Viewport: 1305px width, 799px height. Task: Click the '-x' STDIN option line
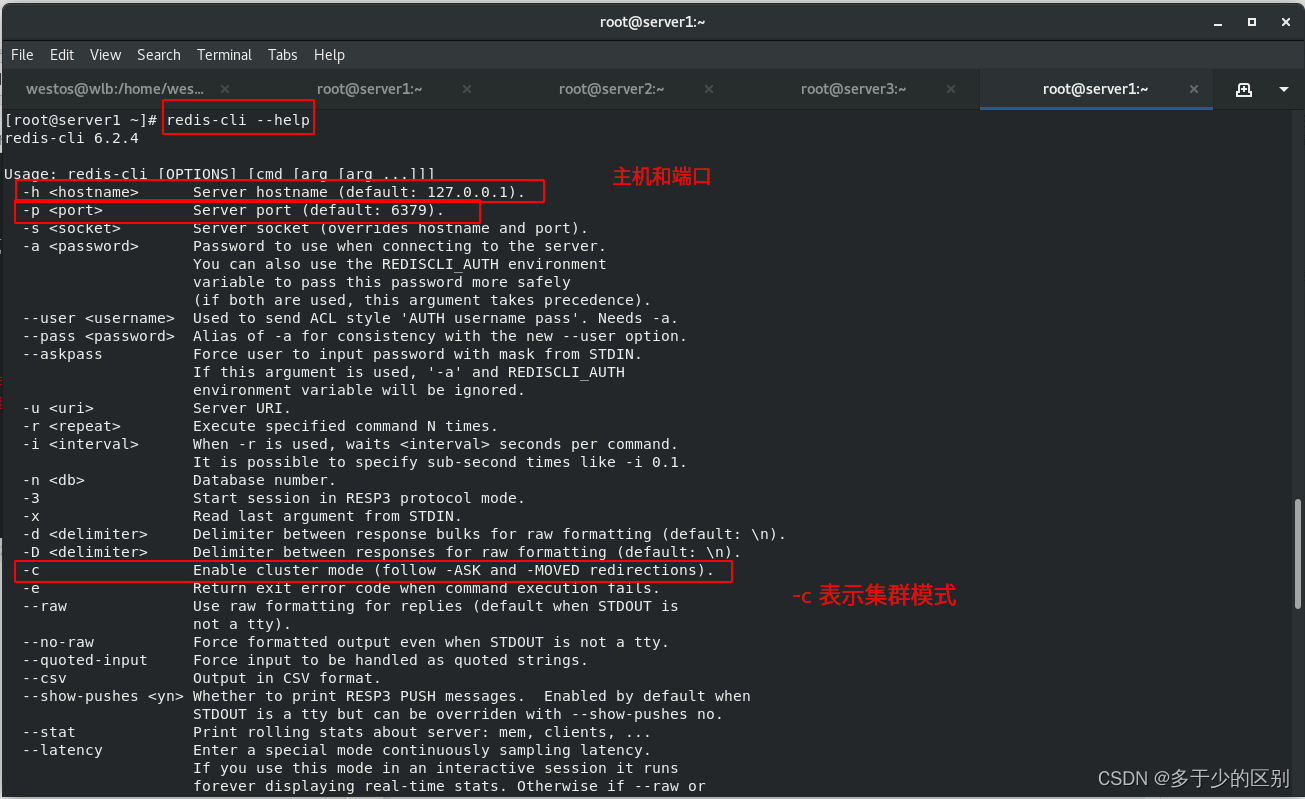[x=242, y=516]
